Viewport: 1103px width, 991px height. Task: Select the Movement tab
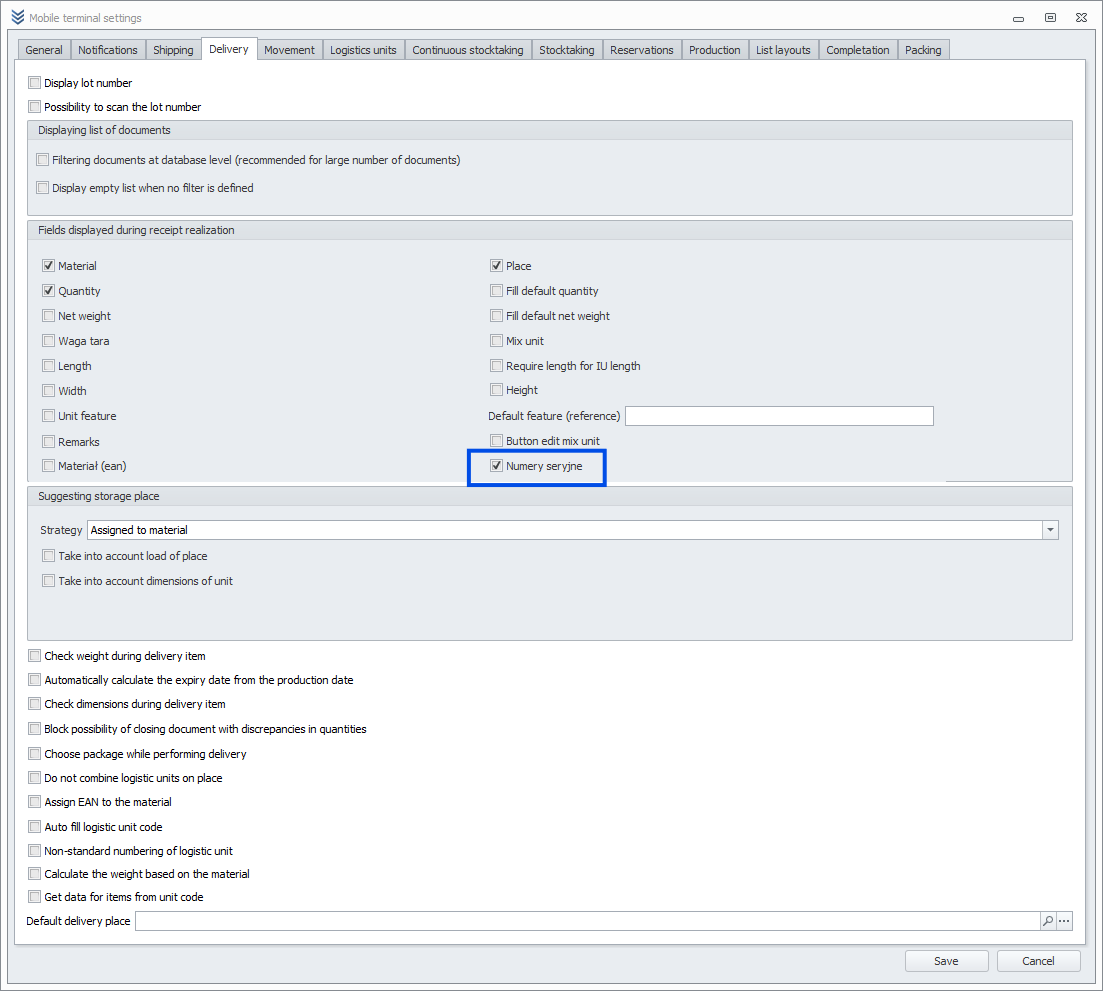tap(289, 50)
